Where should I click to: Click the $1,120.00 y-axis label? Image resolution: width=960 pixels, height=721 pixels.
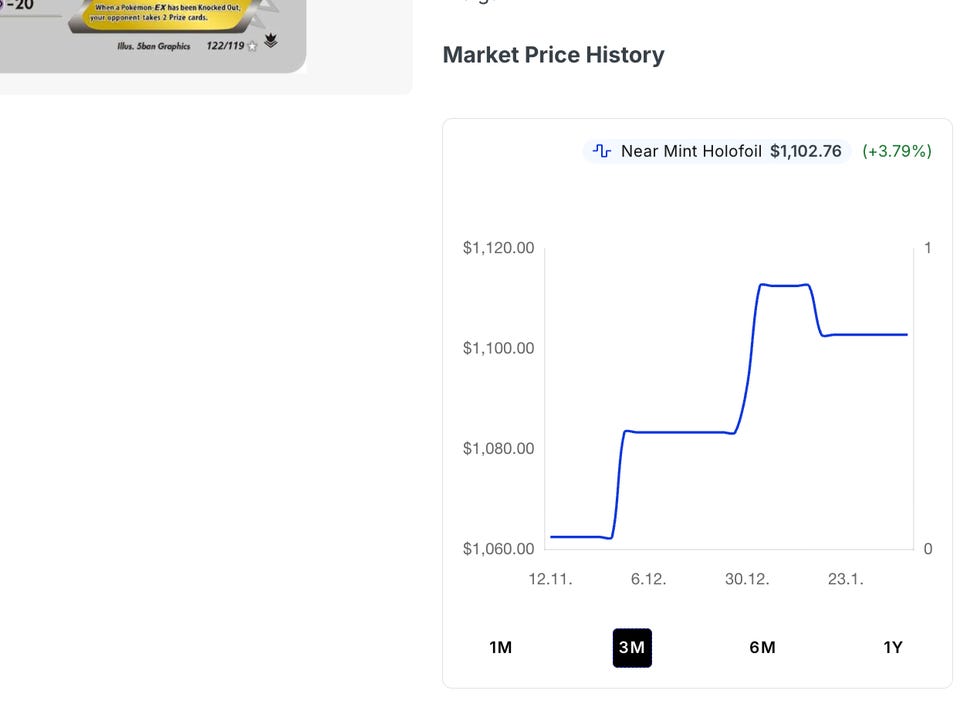pos(498,248)
